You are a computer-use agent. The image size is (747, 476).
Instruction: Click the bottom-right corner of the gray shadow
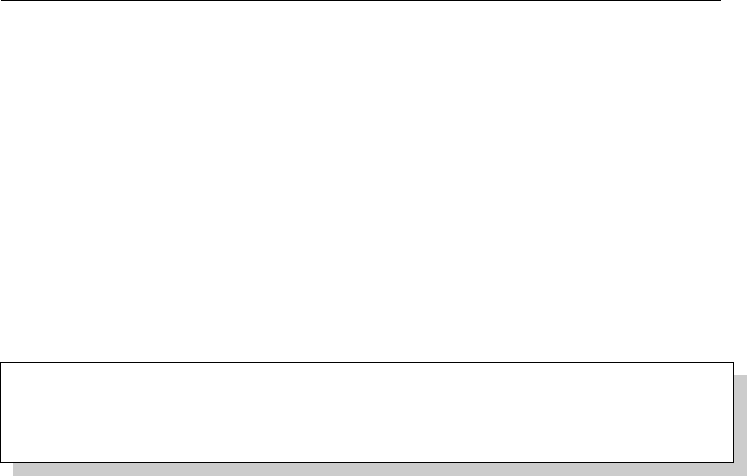click(x=745, y=474)
